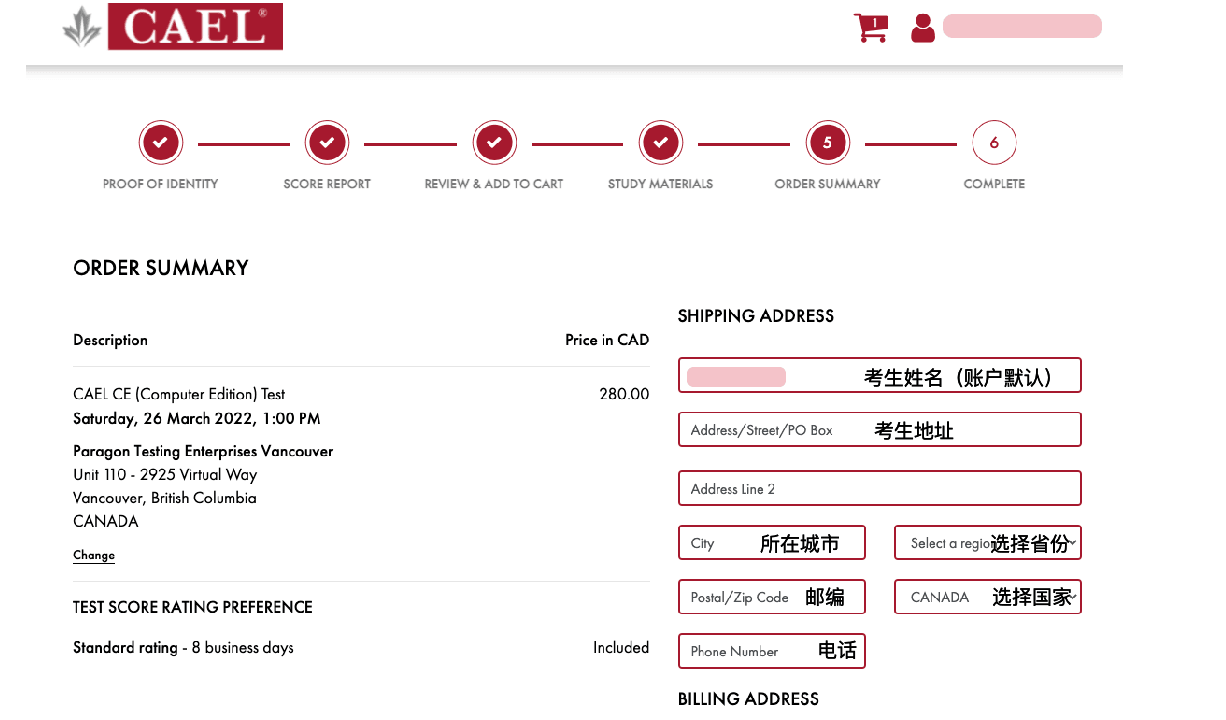This screenshot has width=1226, height=720.
Task: Click the user account profile icon
Action: 923,28
